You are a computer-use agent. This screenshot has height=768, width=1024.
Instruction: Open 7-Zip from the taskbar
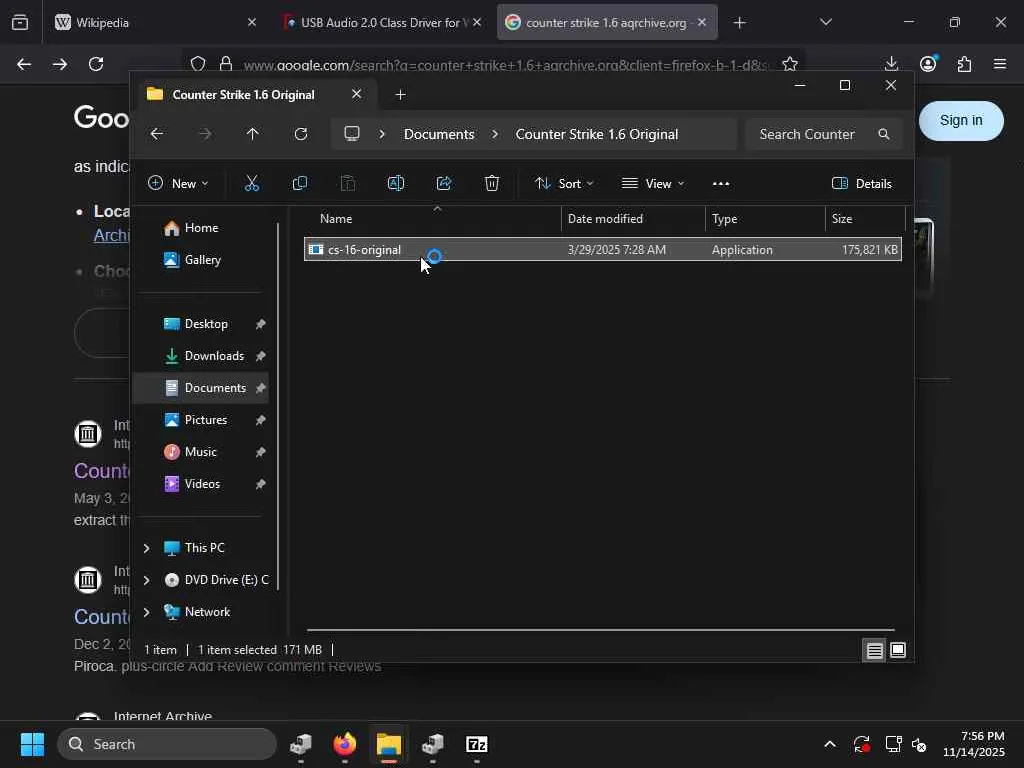click(x=477, y=744)
